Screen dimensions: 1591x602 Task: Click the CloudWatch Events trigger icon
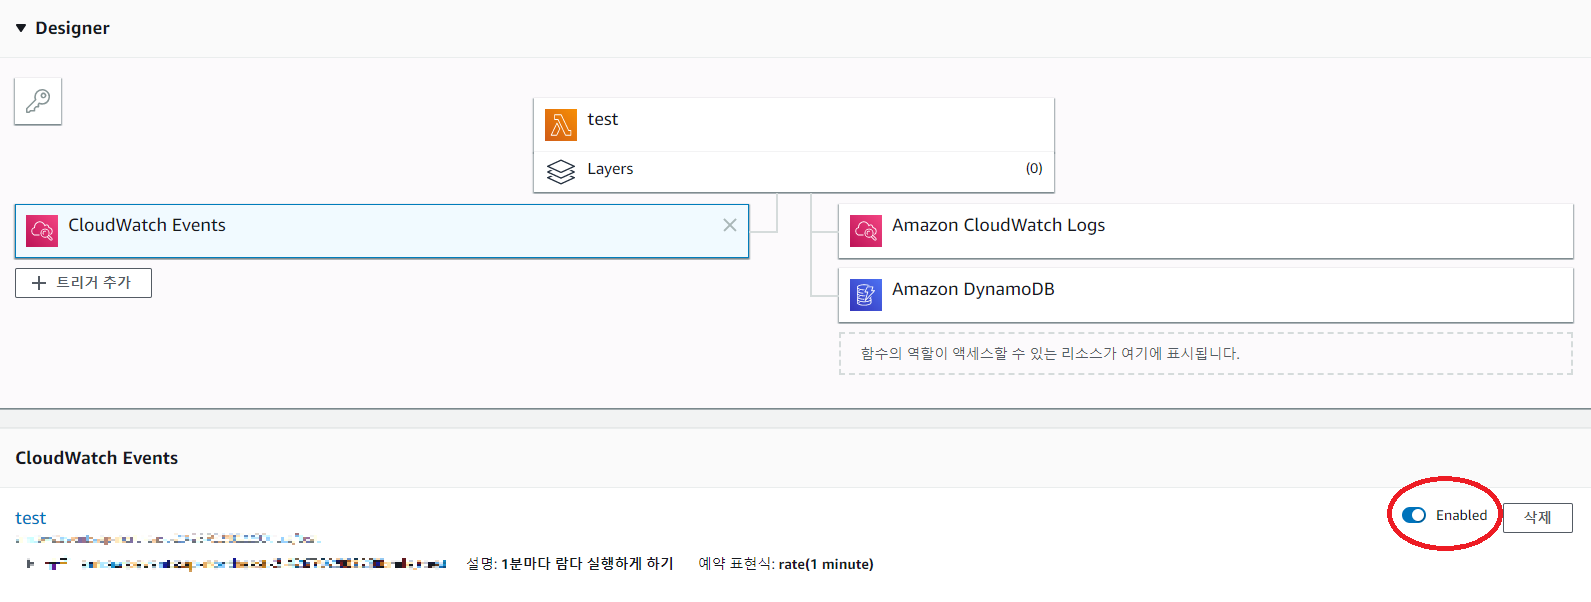coord(42,231)
